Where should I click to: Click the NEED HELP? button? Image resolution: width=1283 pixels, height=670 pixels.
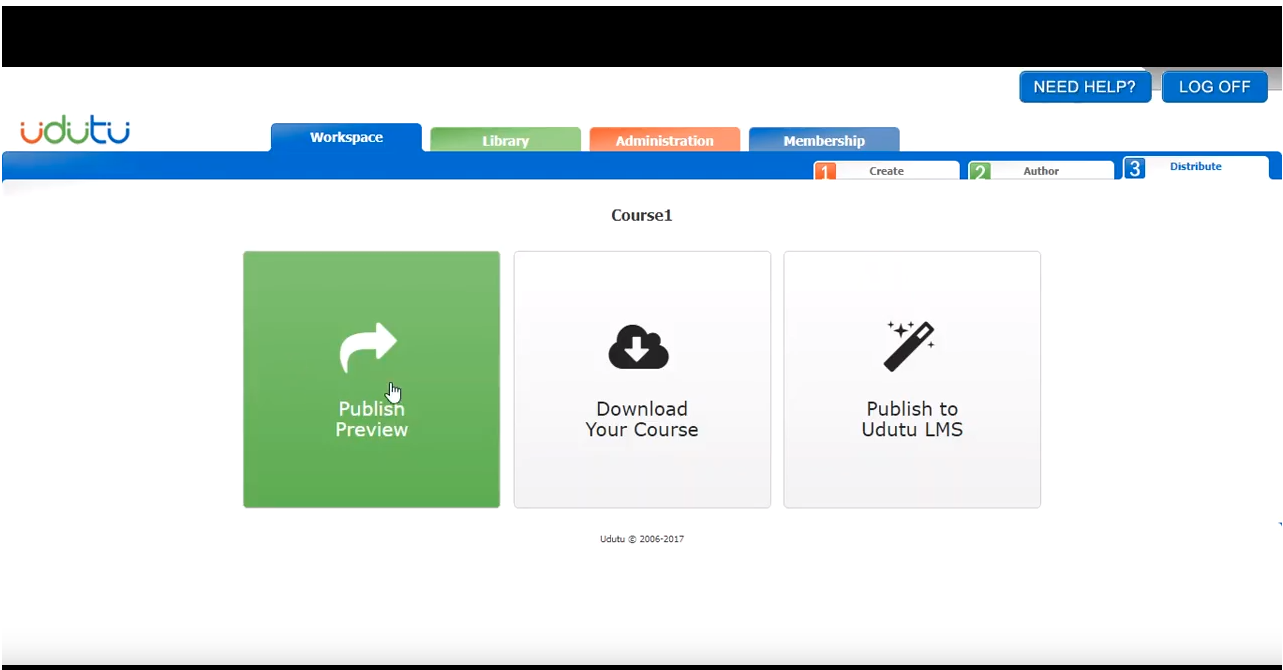tap(1084, 86)
